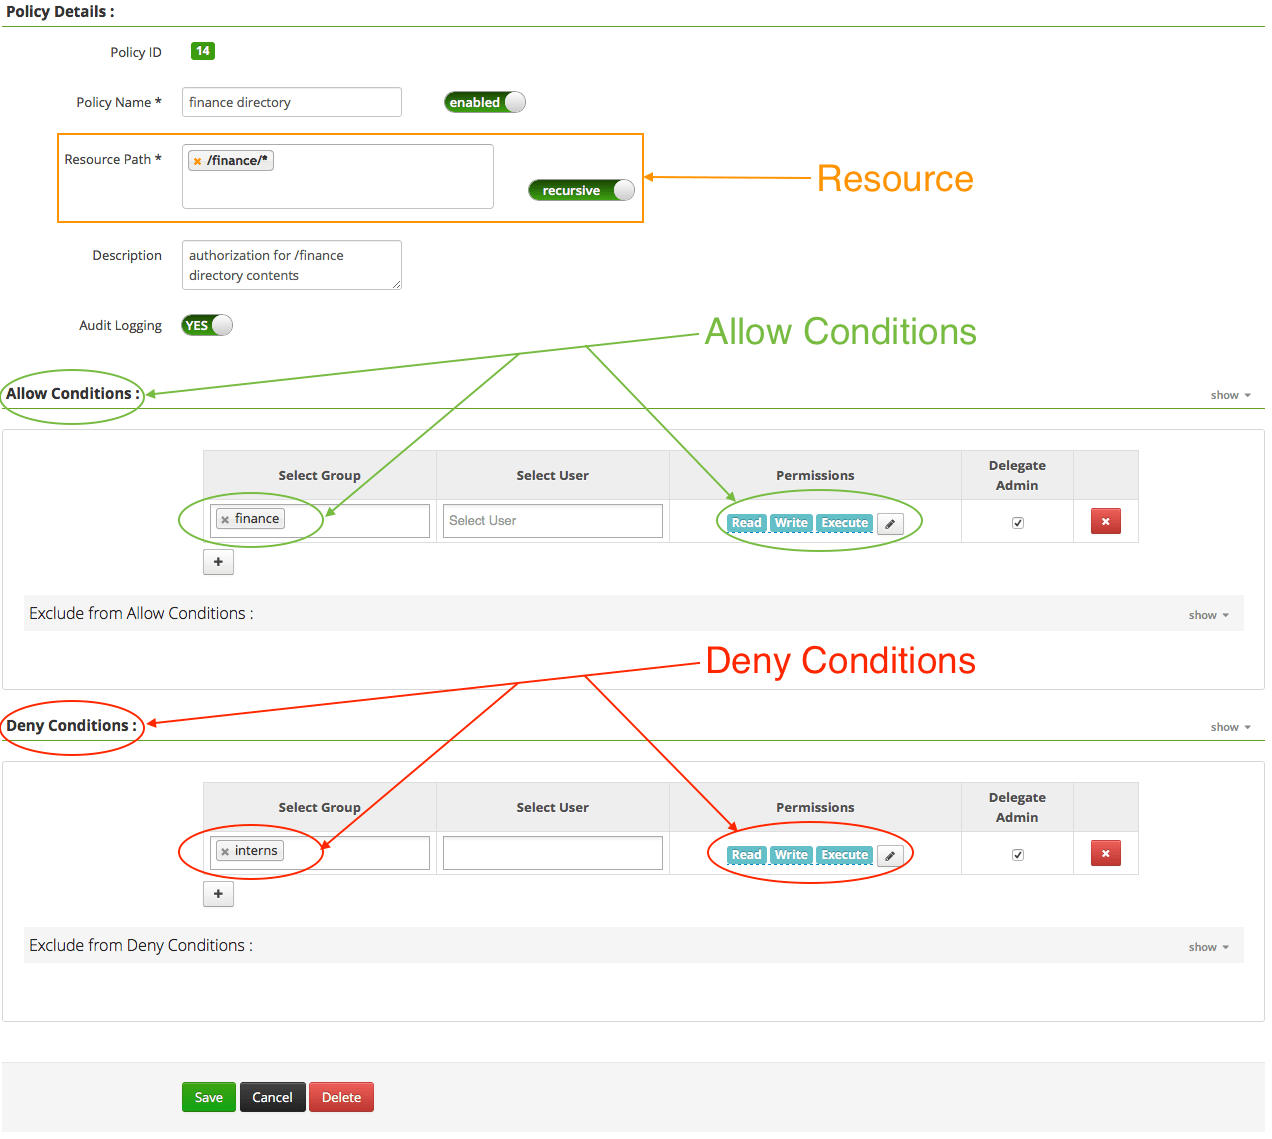Click Execute permission tag in interns row

(x=845, y=855)
